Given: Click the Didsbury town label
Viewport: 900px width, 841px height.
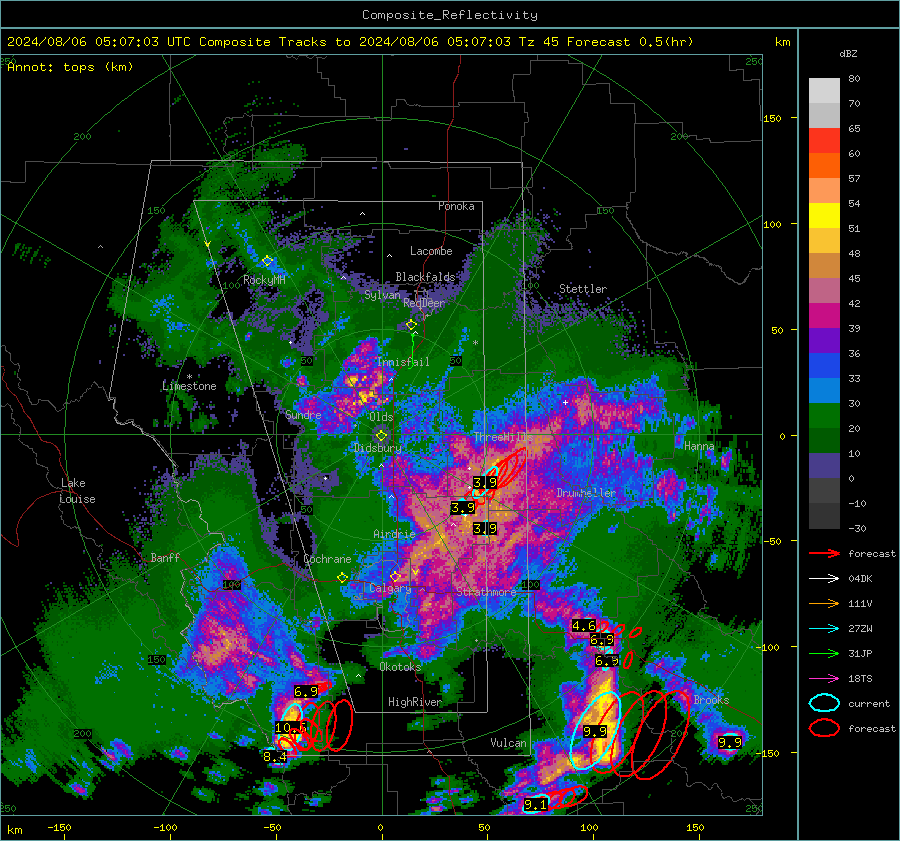Looking at the screenshot, I should coord(378,448).
